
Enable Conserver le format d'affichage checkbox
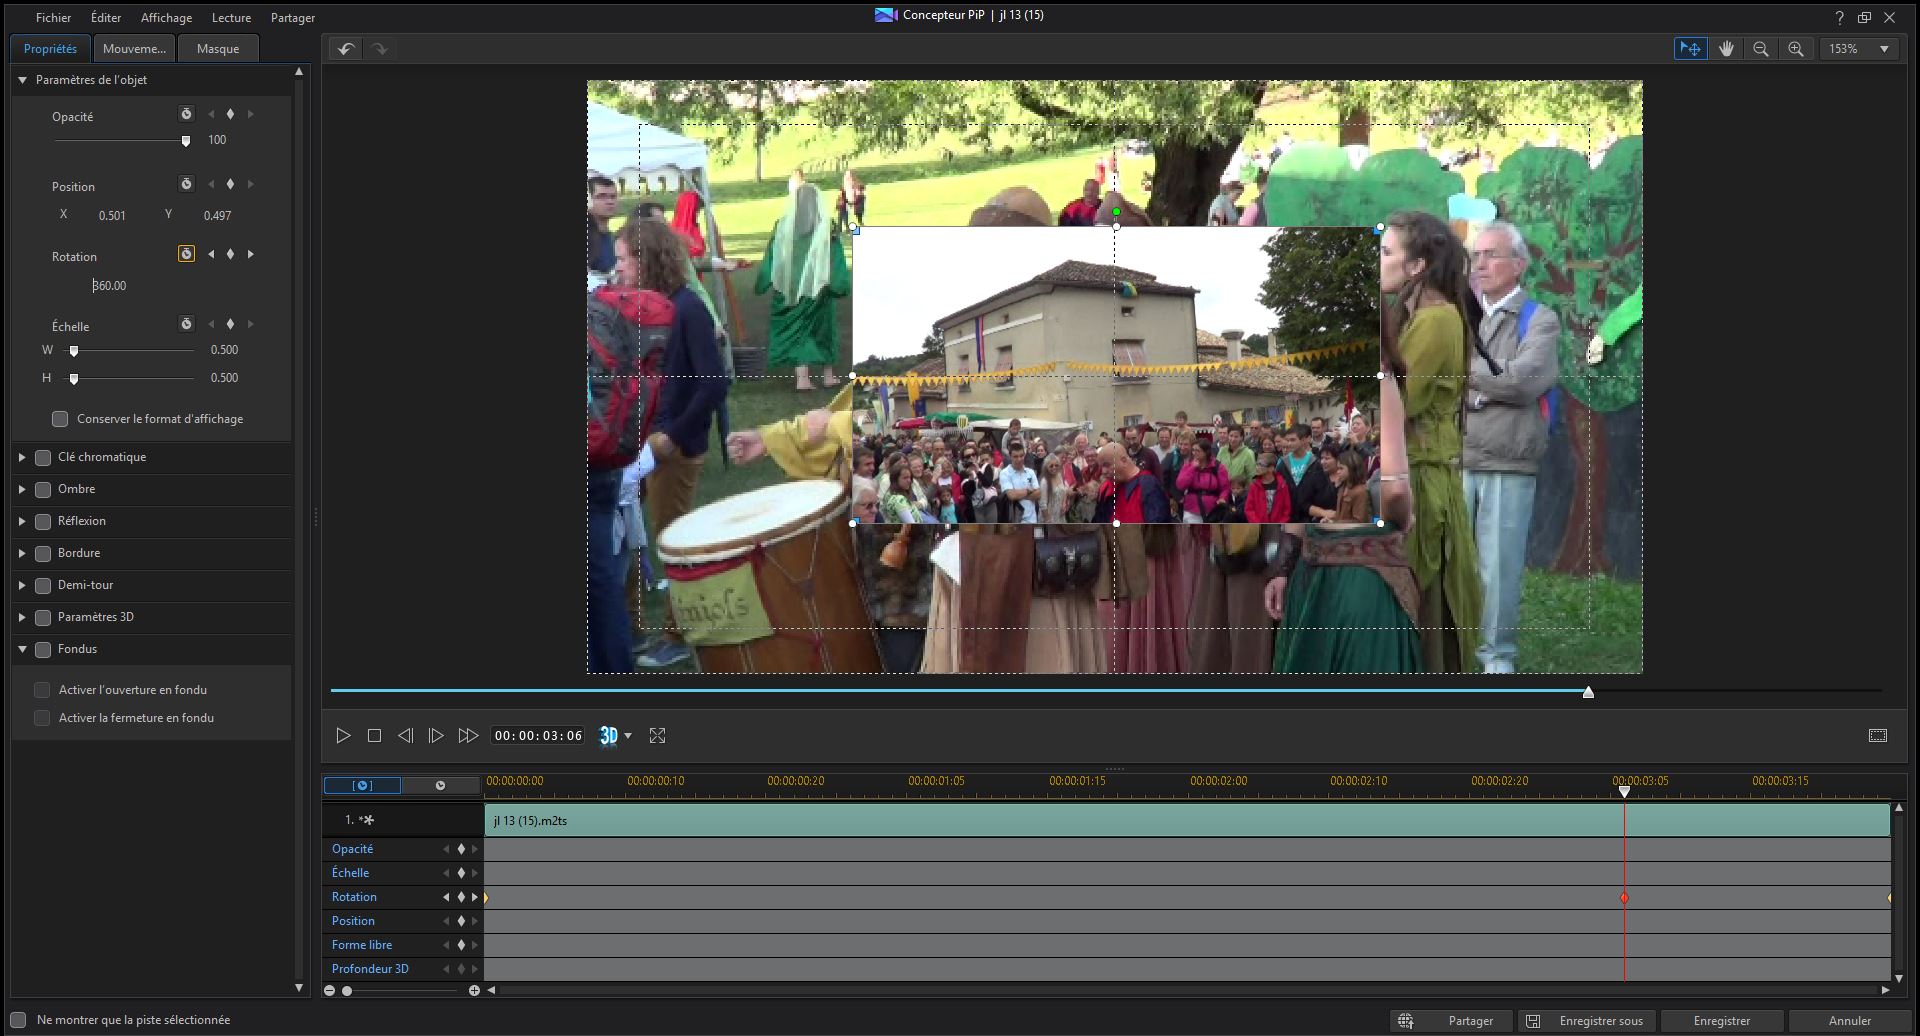[x=60, y=419]
